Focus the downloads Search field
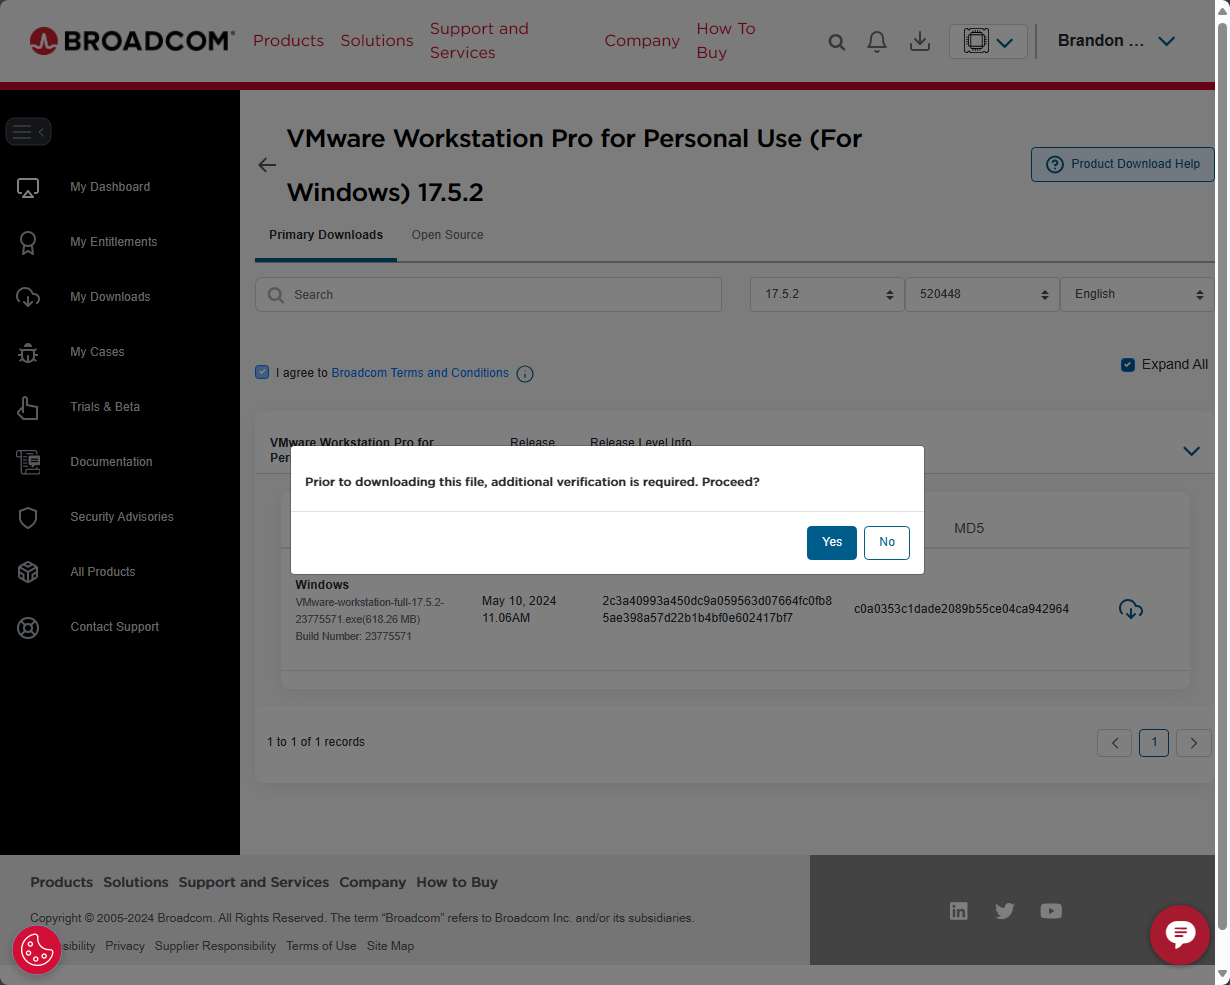This screenshot has width=1230, height=985. (488, 295)
